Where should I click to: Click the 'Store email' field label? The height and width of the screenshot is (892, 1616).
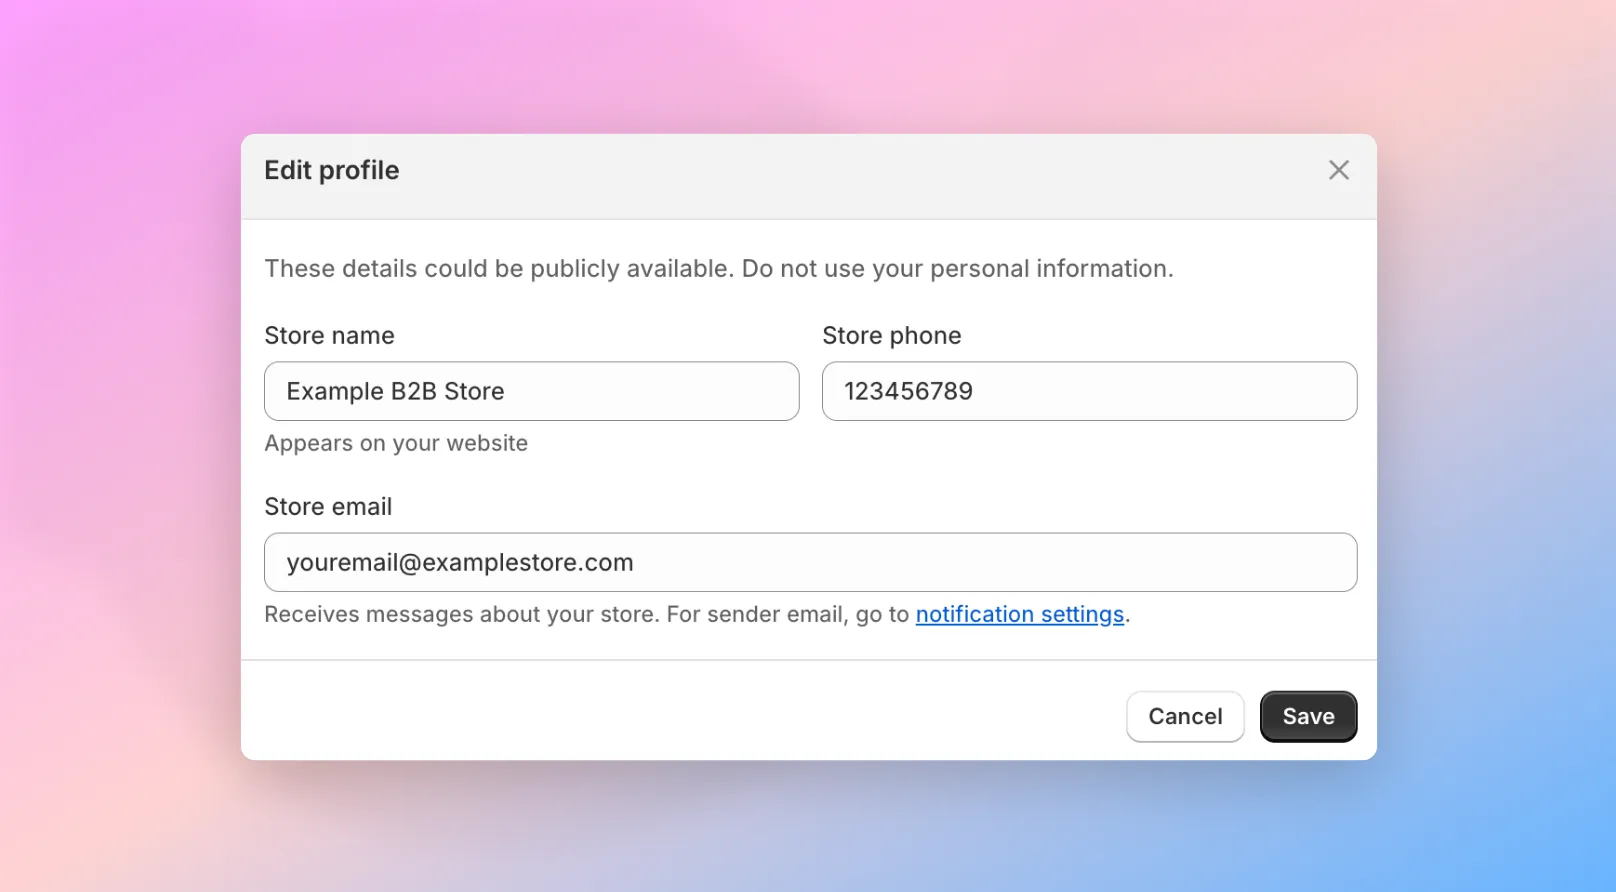coord(328,506)
